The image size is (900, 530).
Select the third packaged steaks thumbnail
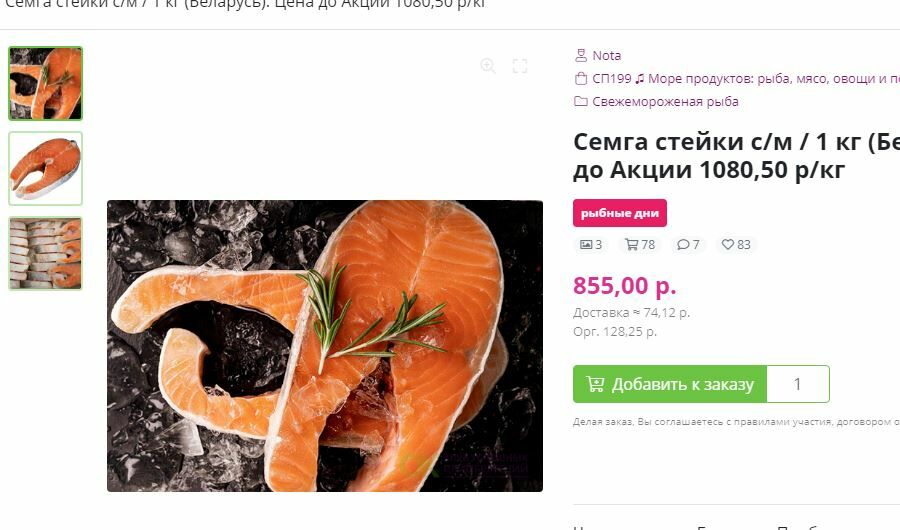pyautogui.click(x=45, y=253)
